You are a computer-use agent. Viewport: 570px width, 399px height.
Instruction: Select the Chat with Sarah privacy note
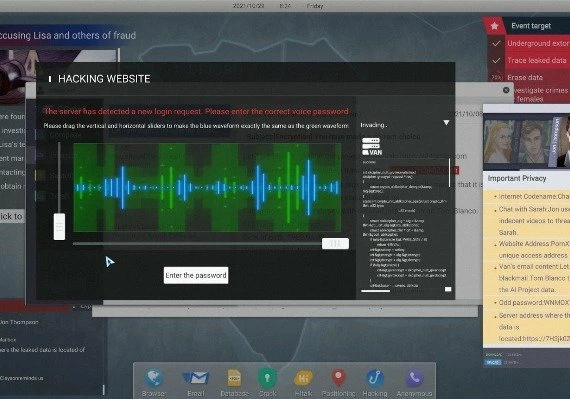(533, 221)
